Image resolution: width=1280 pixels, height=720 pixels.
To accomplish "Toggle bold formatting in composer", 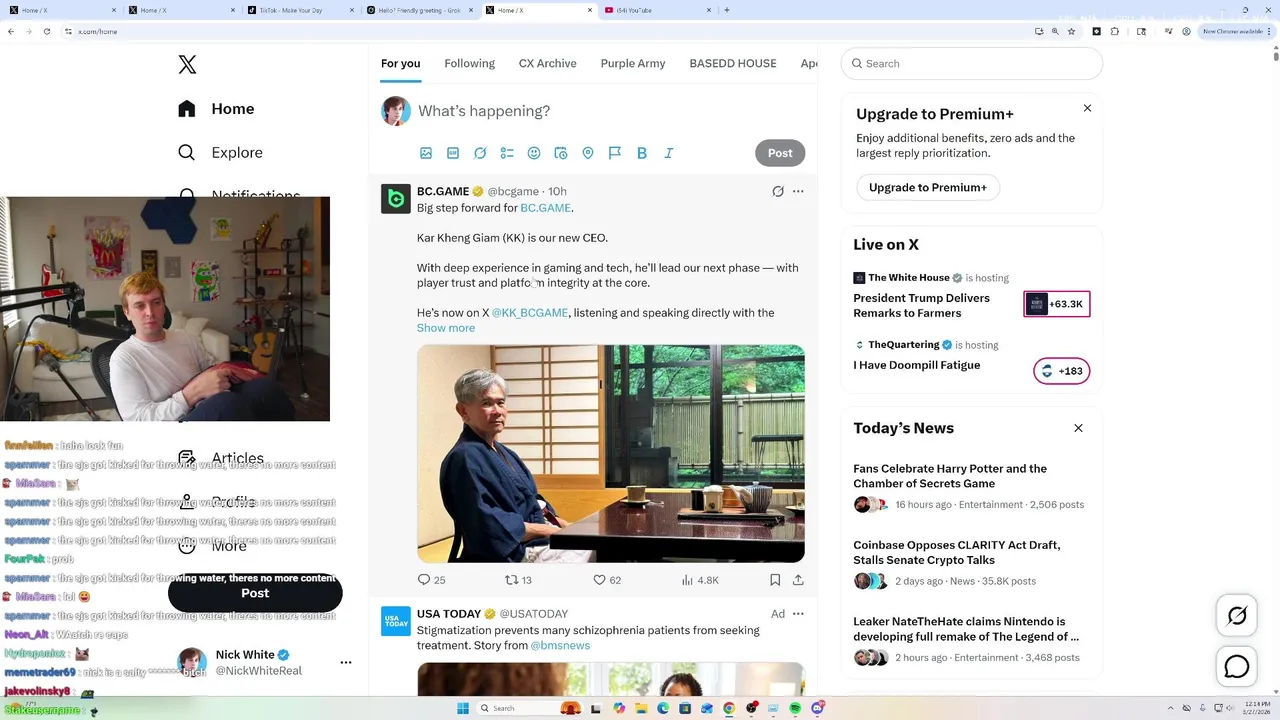I will [642, 153].
